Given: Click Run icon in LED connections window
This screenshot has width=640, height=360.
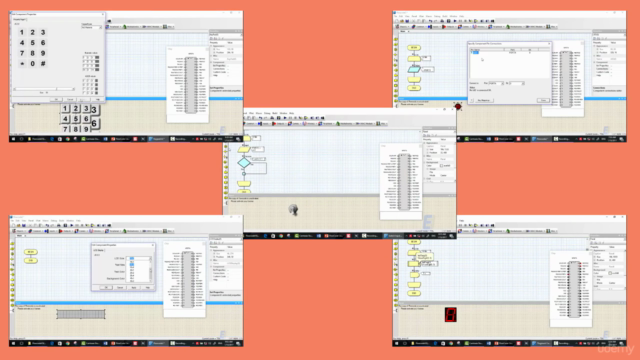Looking at the screenshot, I should click(x=455, y=21).
